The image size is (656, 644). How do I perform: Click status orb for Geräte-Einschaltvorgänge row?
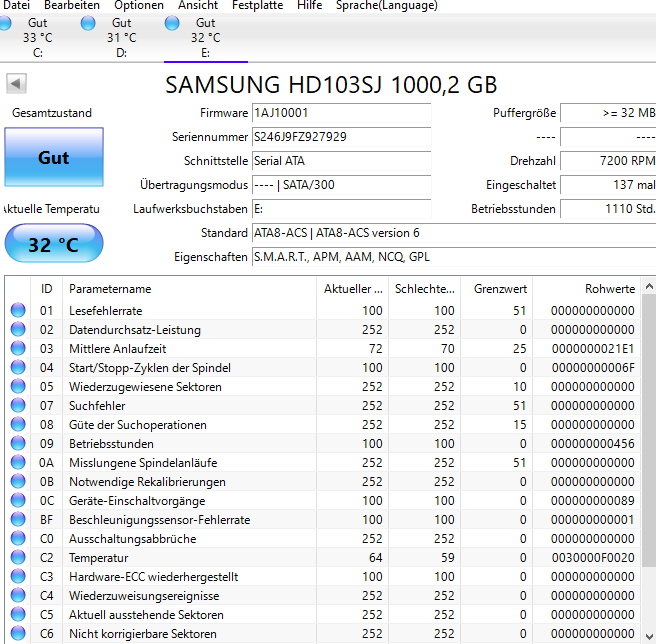(18, 500)
